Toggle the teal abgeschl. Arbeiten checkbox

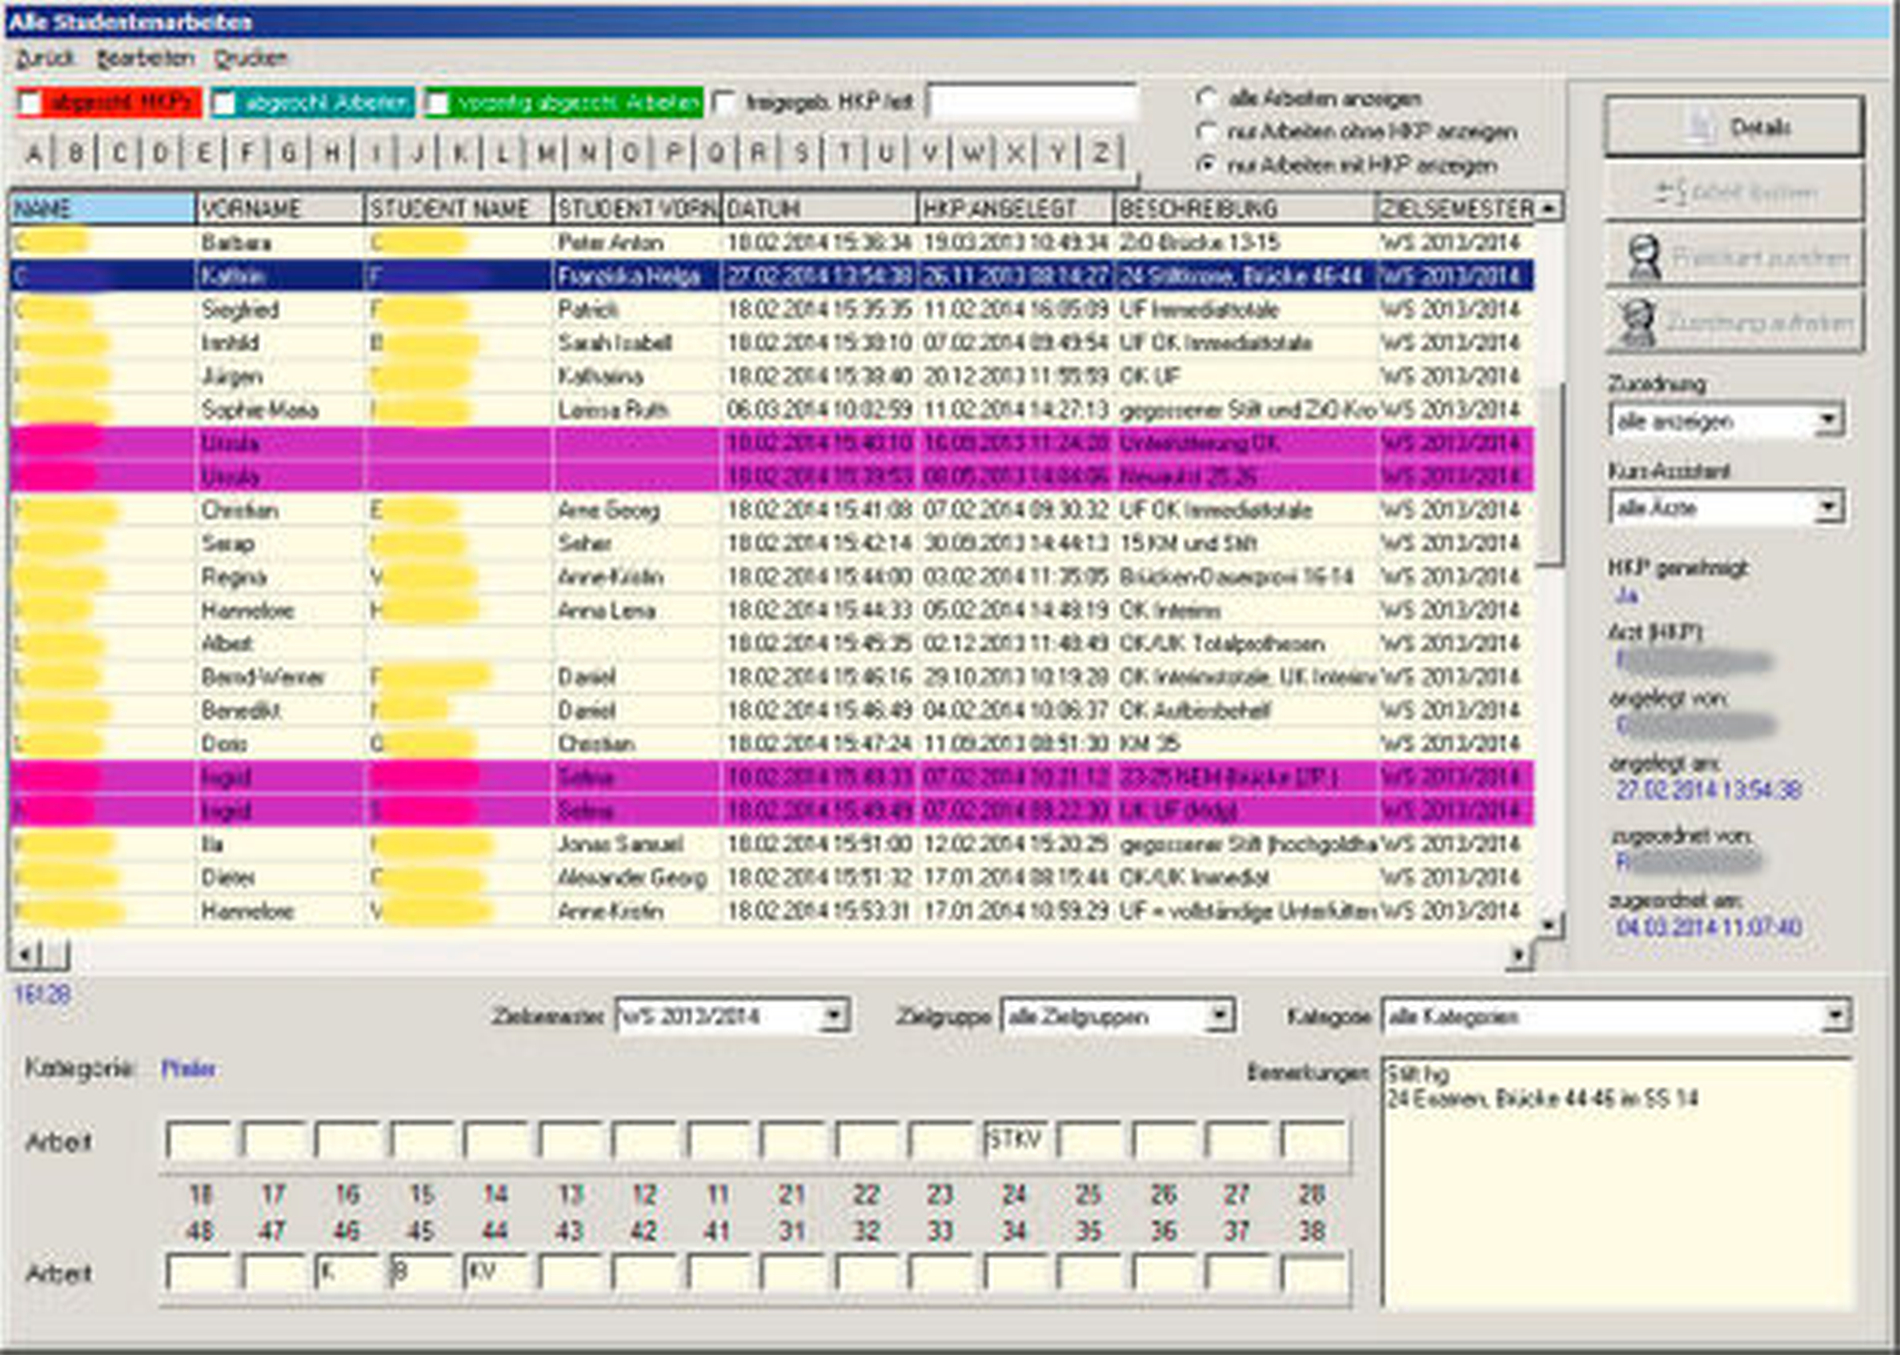click(x=224, y=103)
